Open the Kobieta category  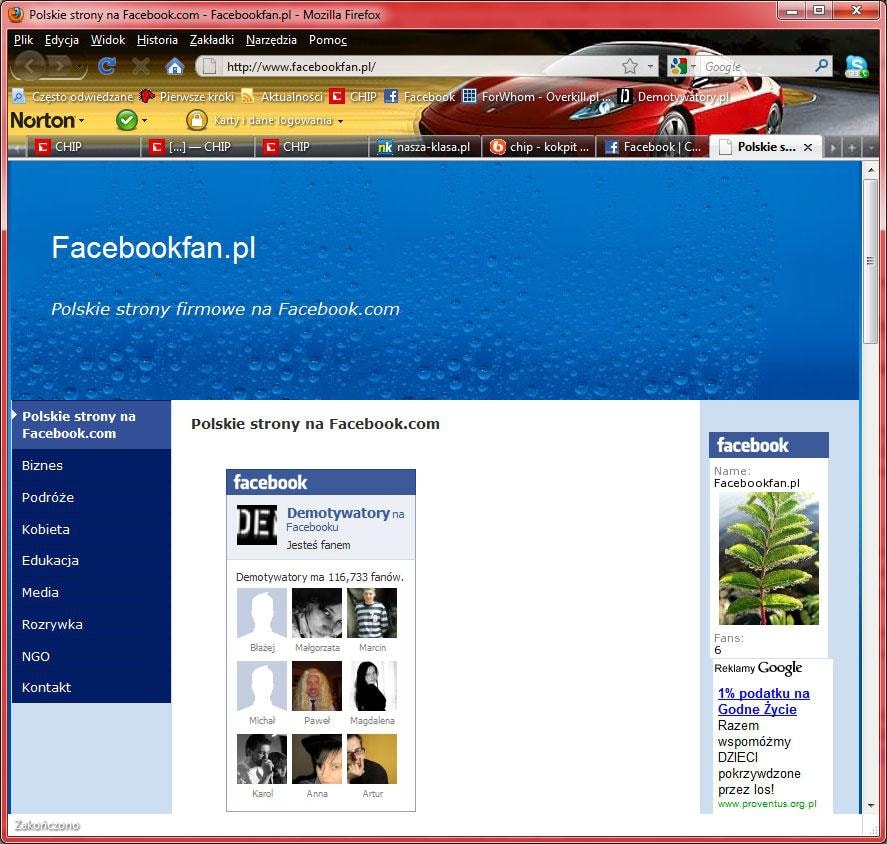(x=91, y=529)
